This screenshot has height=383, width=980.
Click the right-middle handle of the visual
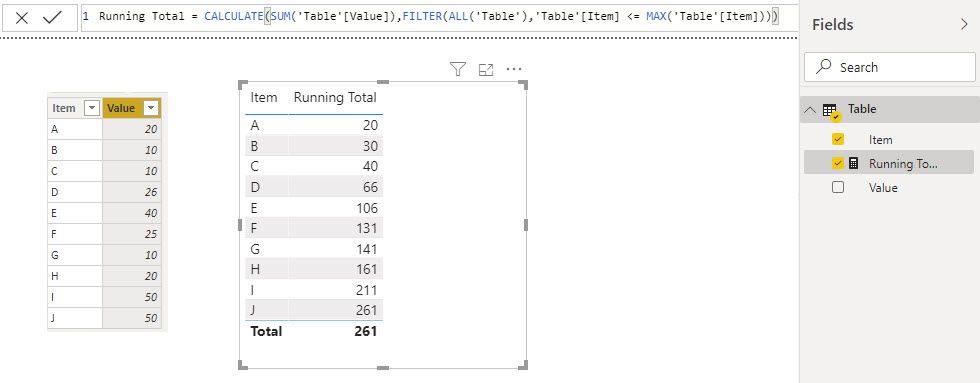tap(526, 225)
